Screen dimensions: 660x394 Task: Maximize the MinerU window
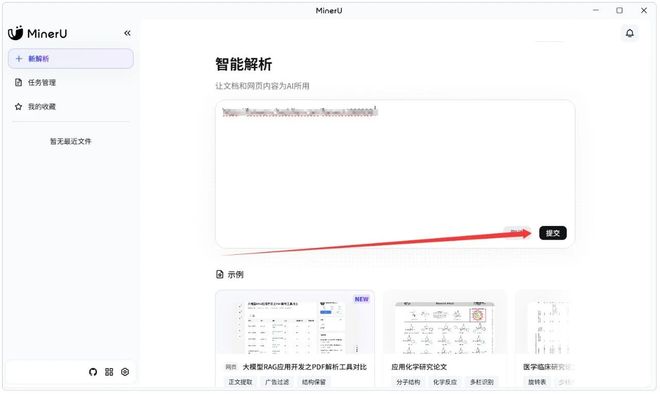pyautogui.click(x=619, y=10)
